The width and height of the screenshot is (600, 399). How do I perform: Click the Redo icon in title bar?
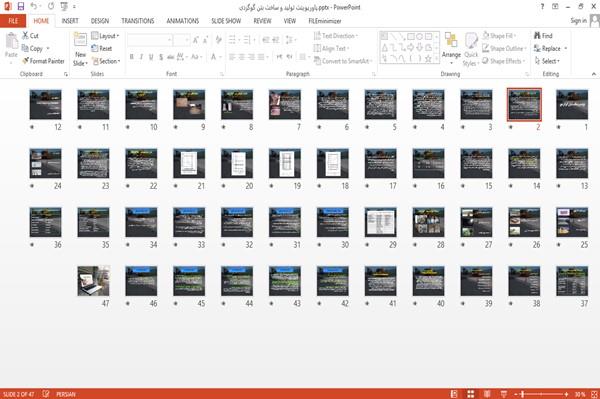tap(51, 7)
